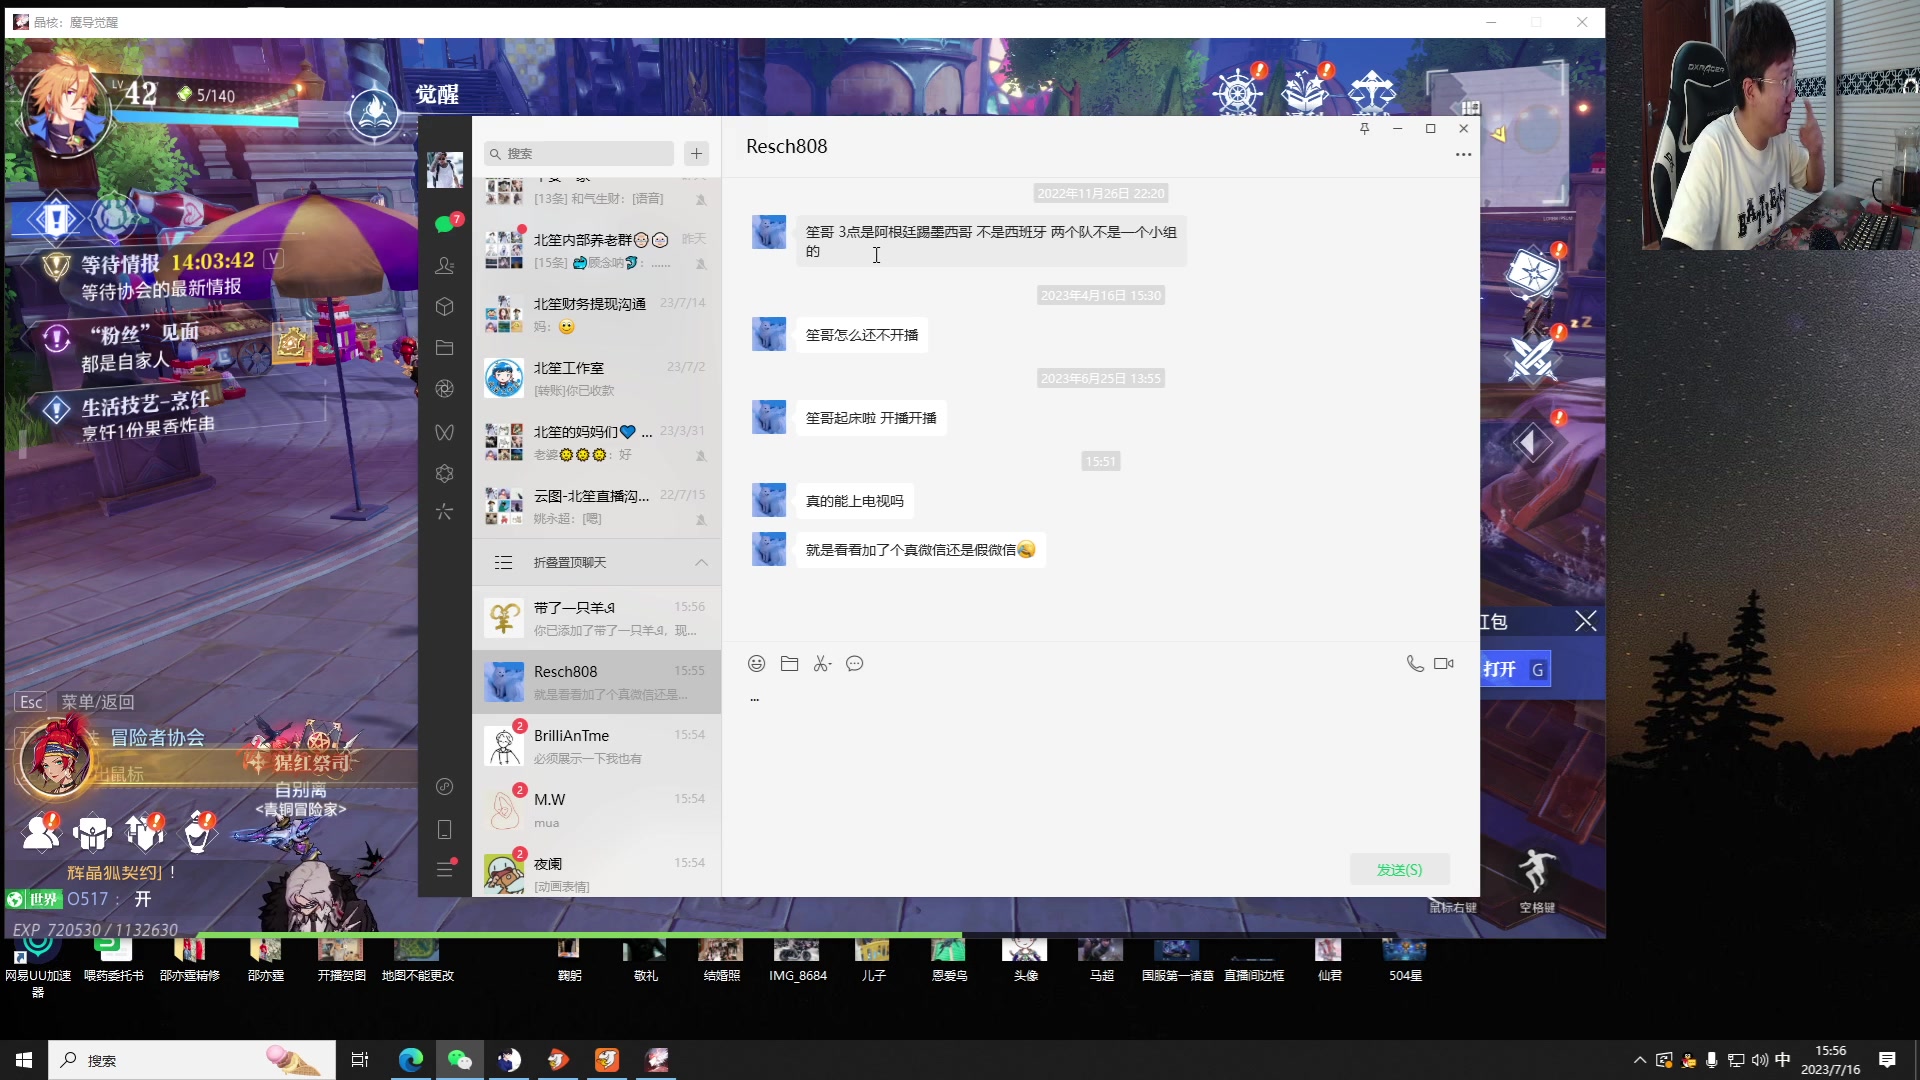
Task: Click the 发送(S) send button
Action: coord(1399,870)
